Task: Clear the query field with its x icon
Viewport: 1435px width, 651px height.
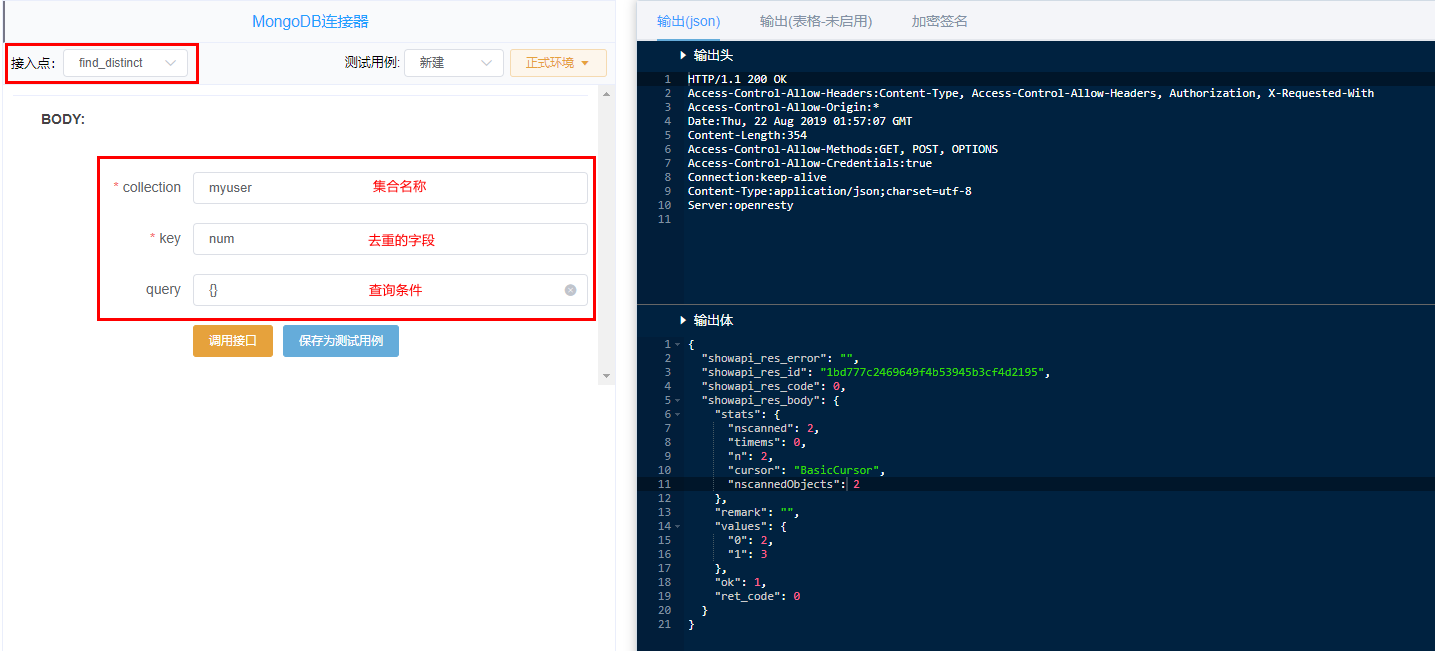Action: [570, 290]
